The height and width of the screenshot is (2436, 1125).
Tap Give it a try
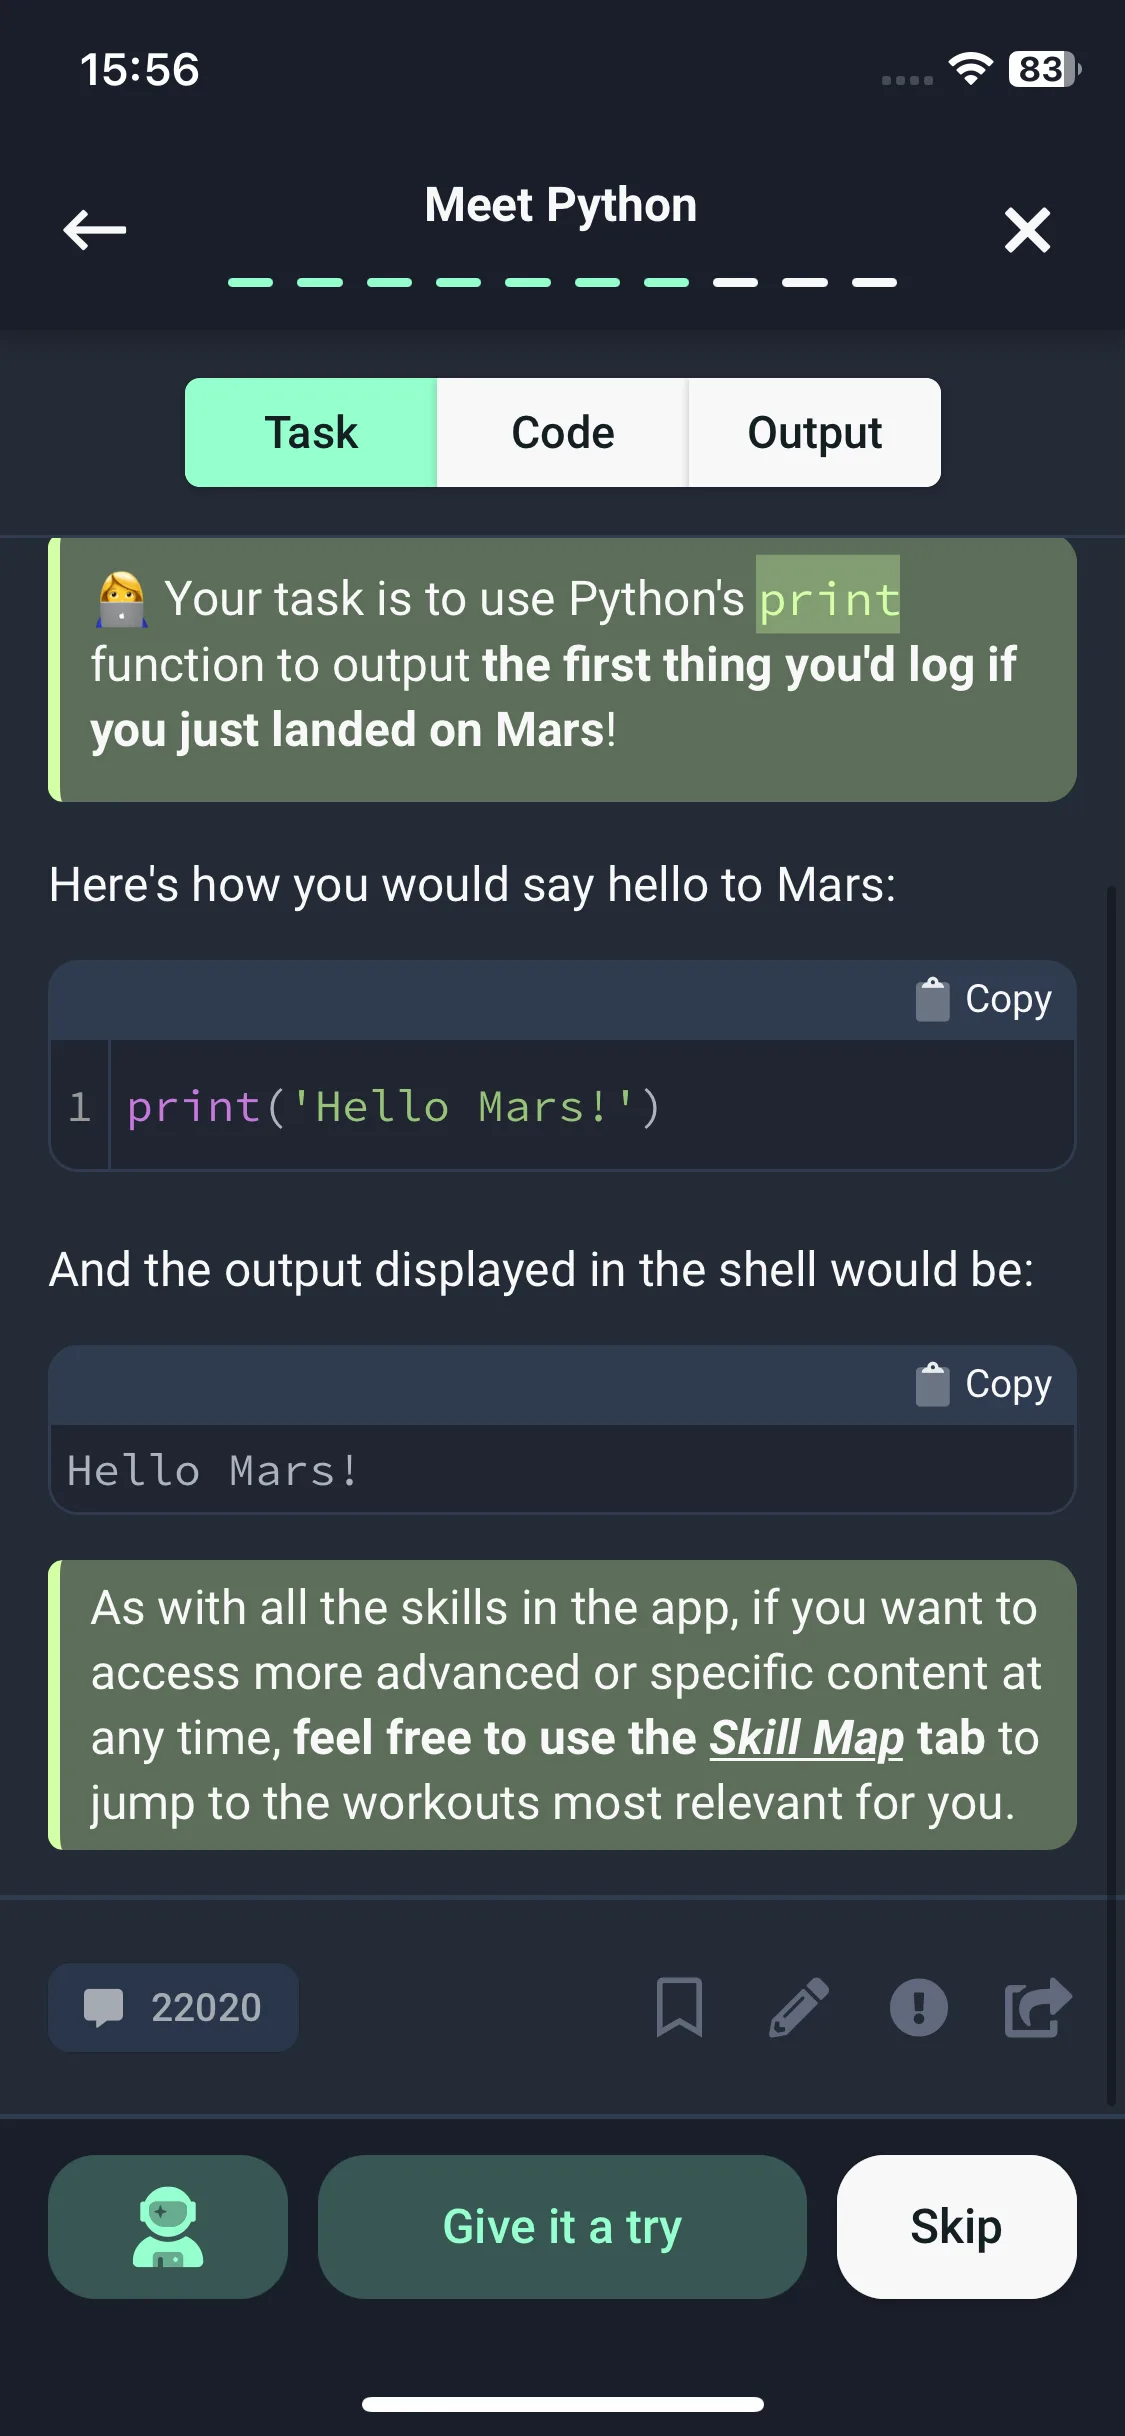click(562, 2227)
